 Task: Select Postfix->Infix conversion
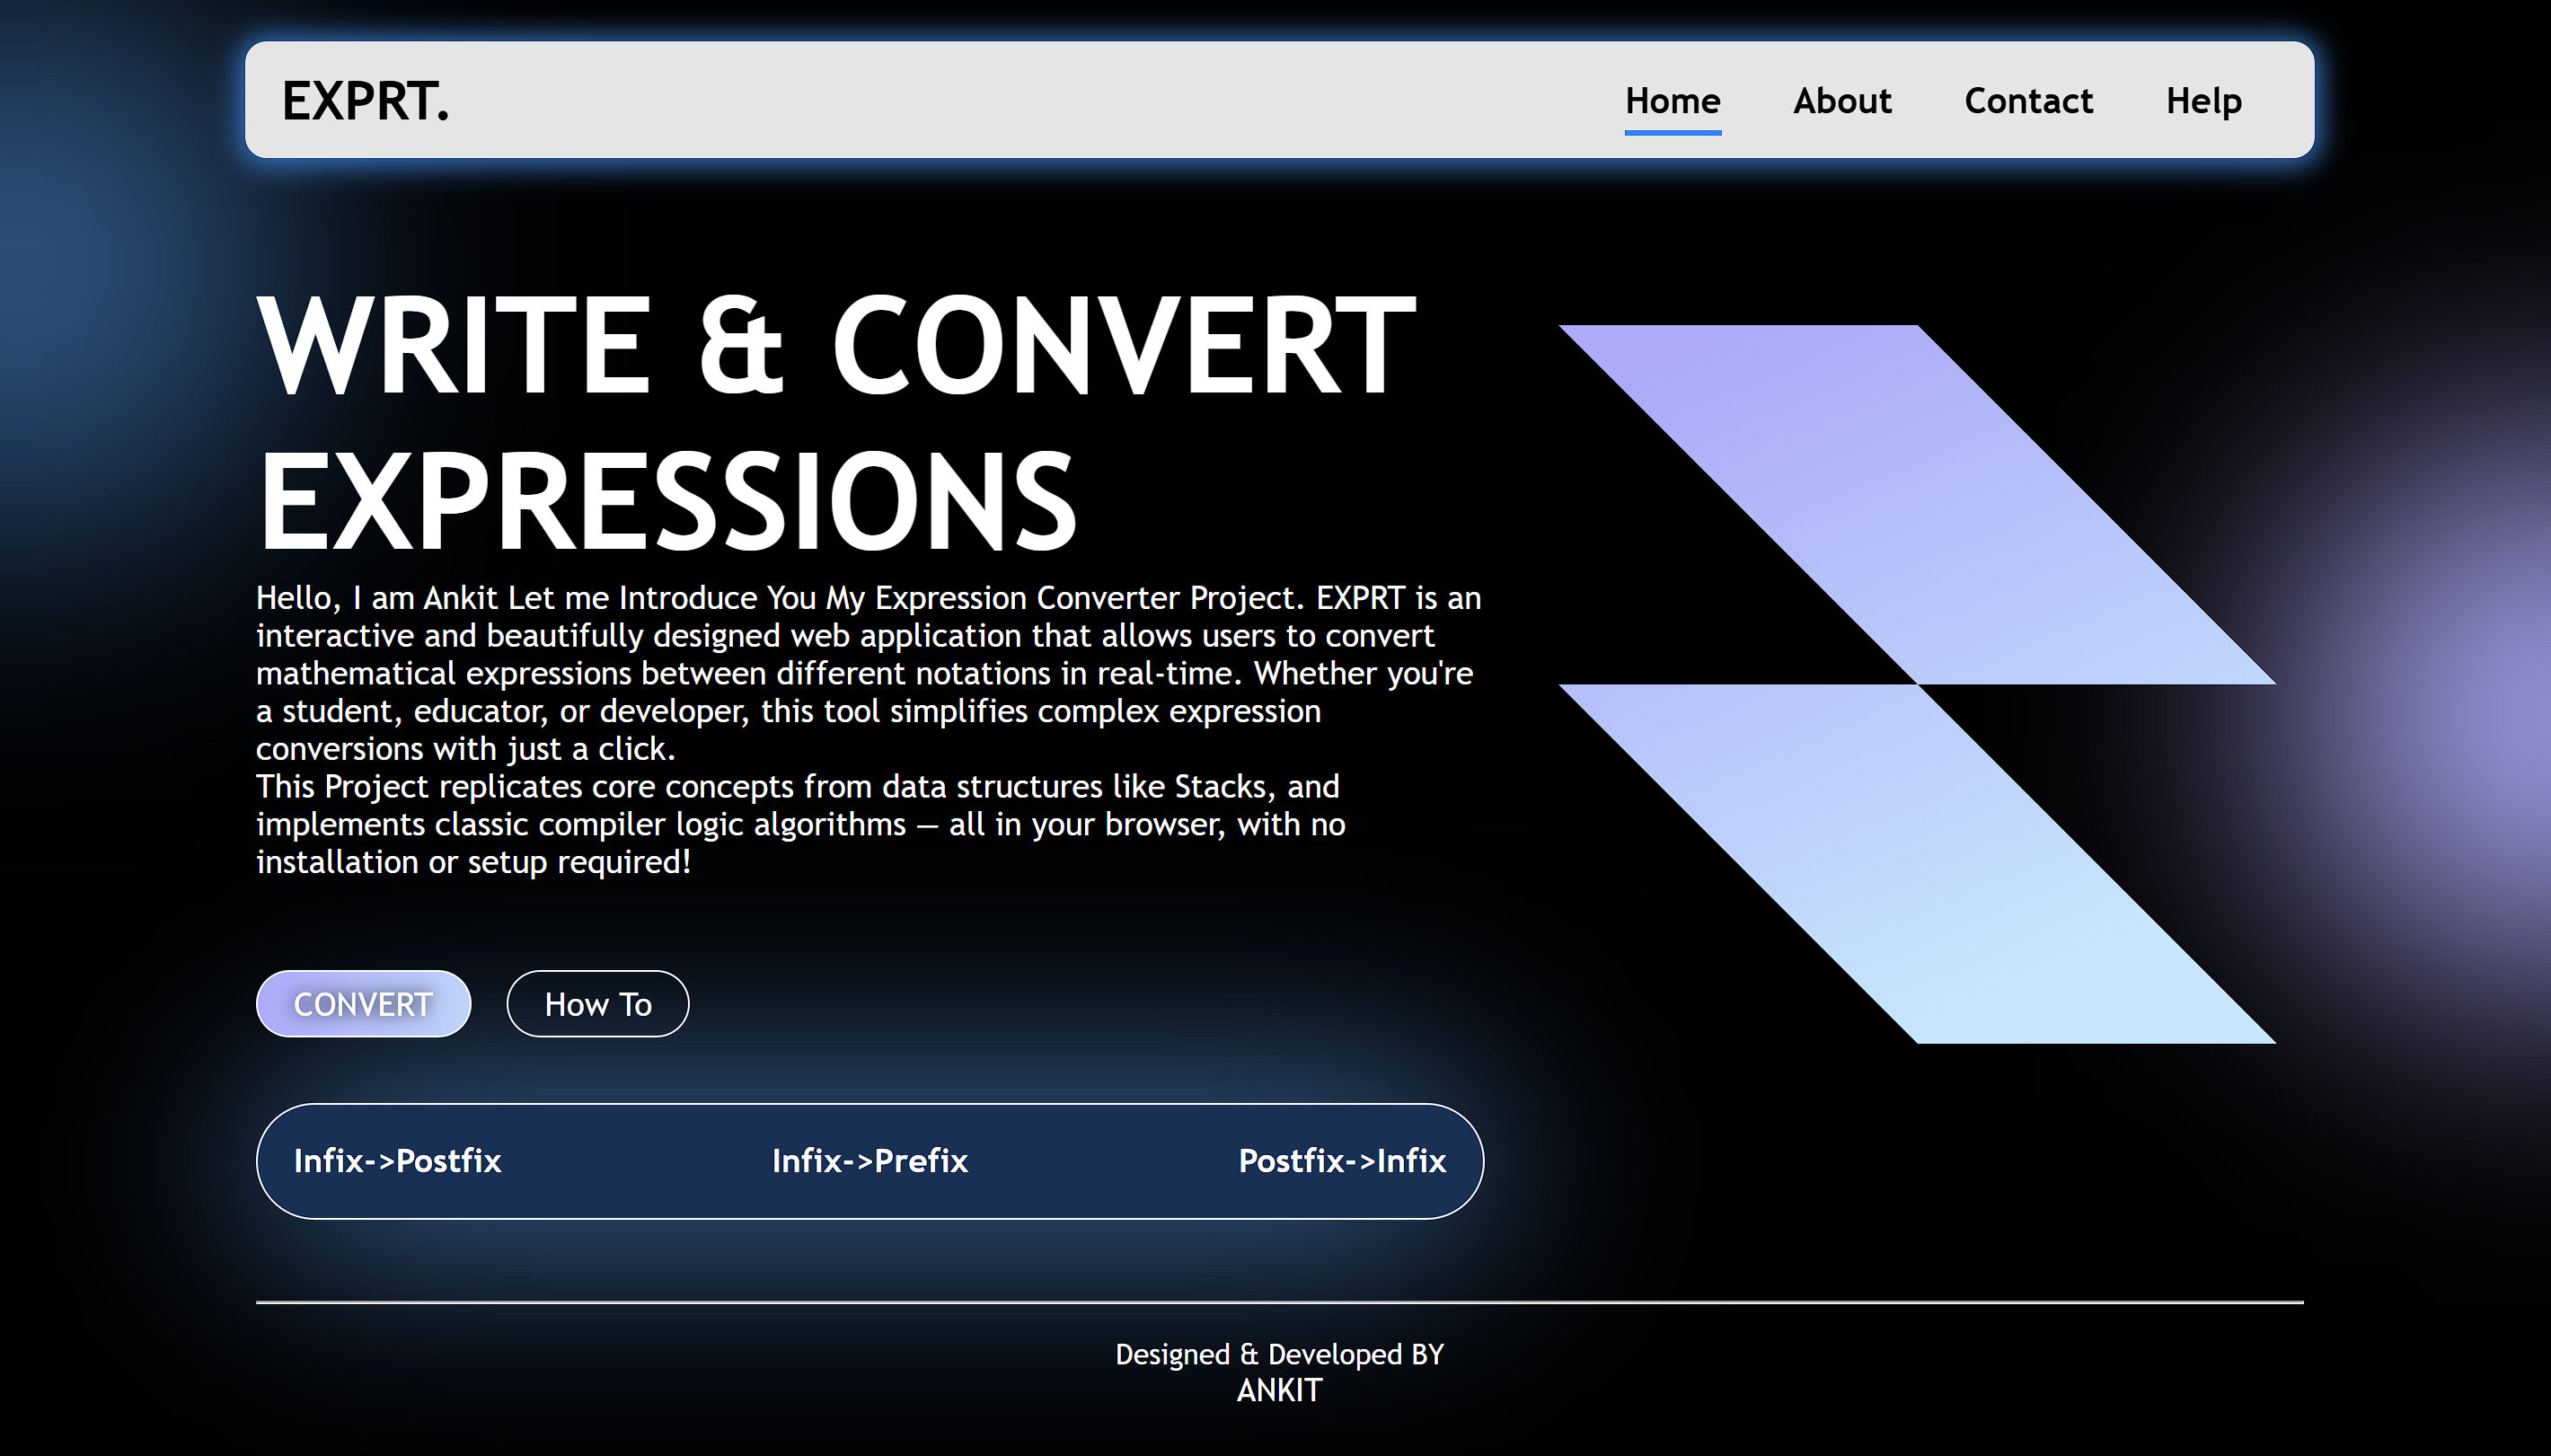(x=1342, y=1160)
